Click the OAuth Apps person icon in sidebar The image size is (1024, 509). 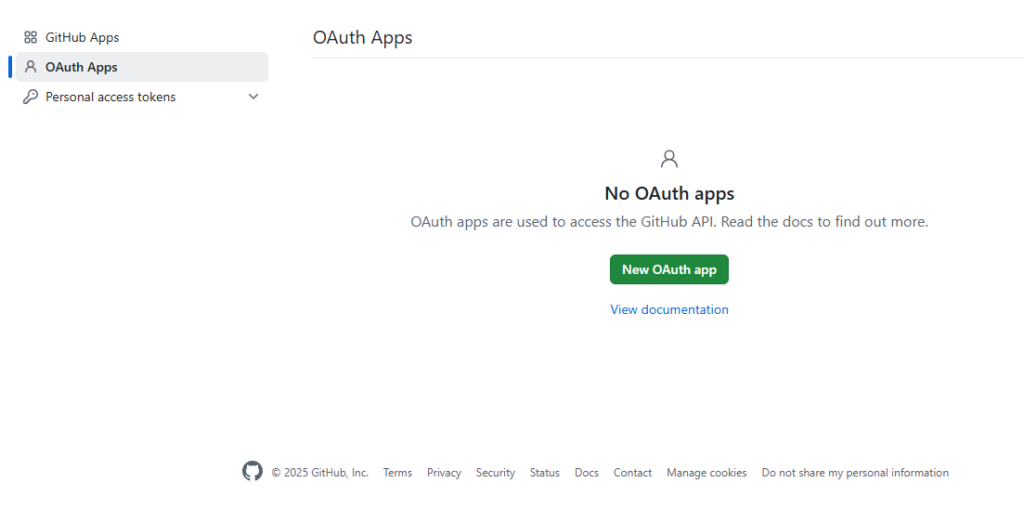coord(31,67)
